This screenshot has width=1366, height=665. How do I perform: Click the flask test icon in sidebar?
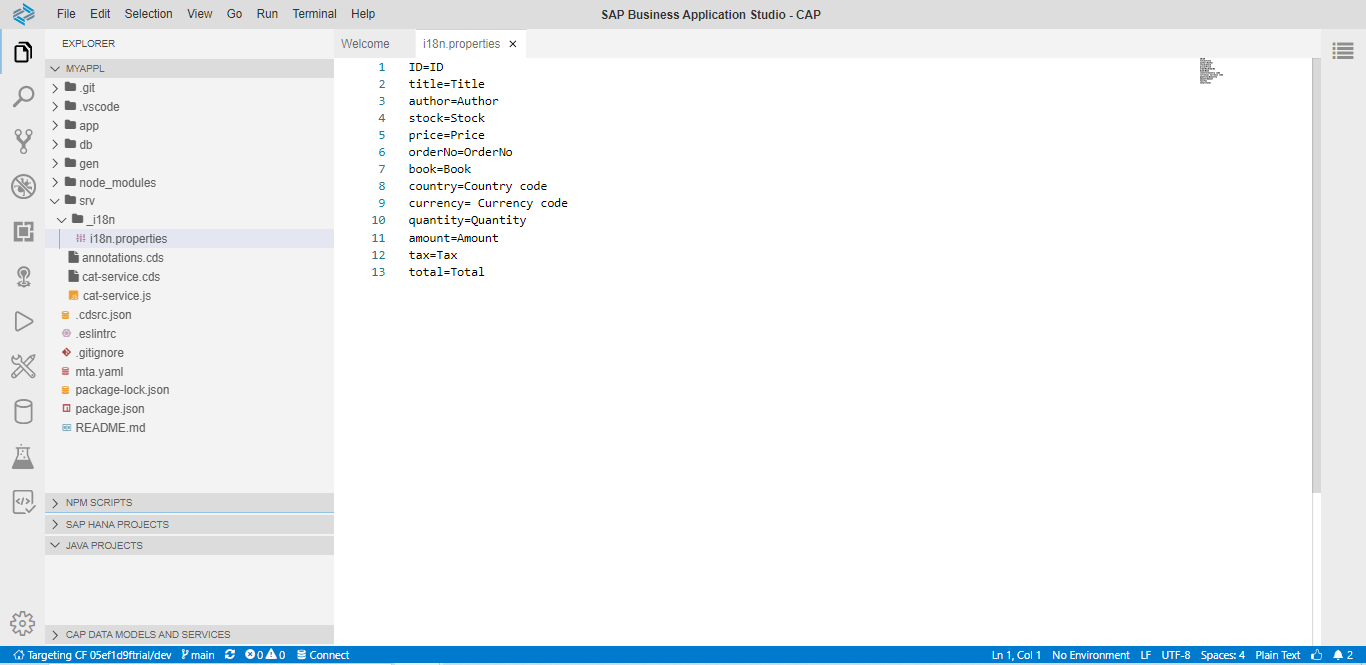point(22,457)
